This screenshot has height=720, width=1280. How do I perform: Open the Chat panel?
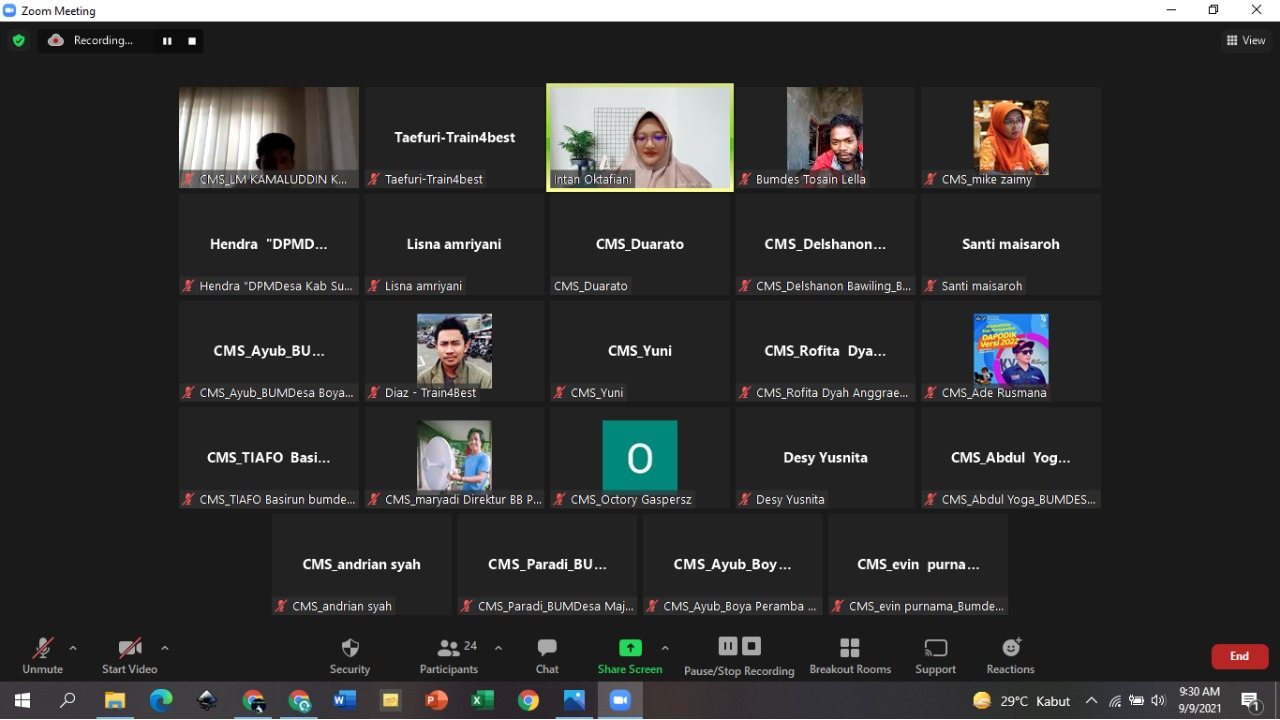click(x=547, y=656)
